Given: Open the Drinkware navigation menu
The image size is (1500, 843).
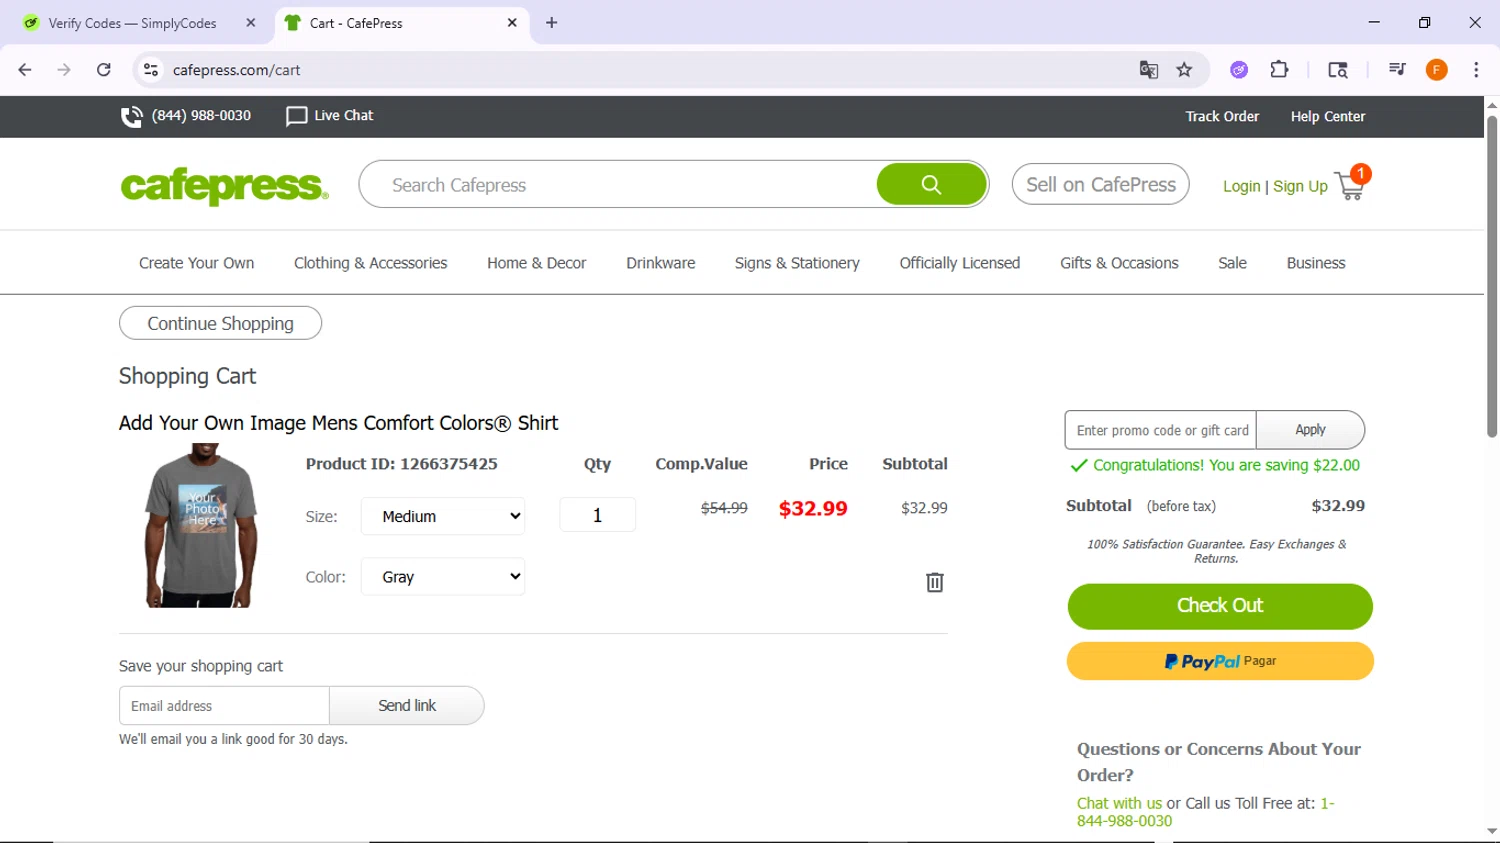Looking at the screenshot, I should coord(660,263).
